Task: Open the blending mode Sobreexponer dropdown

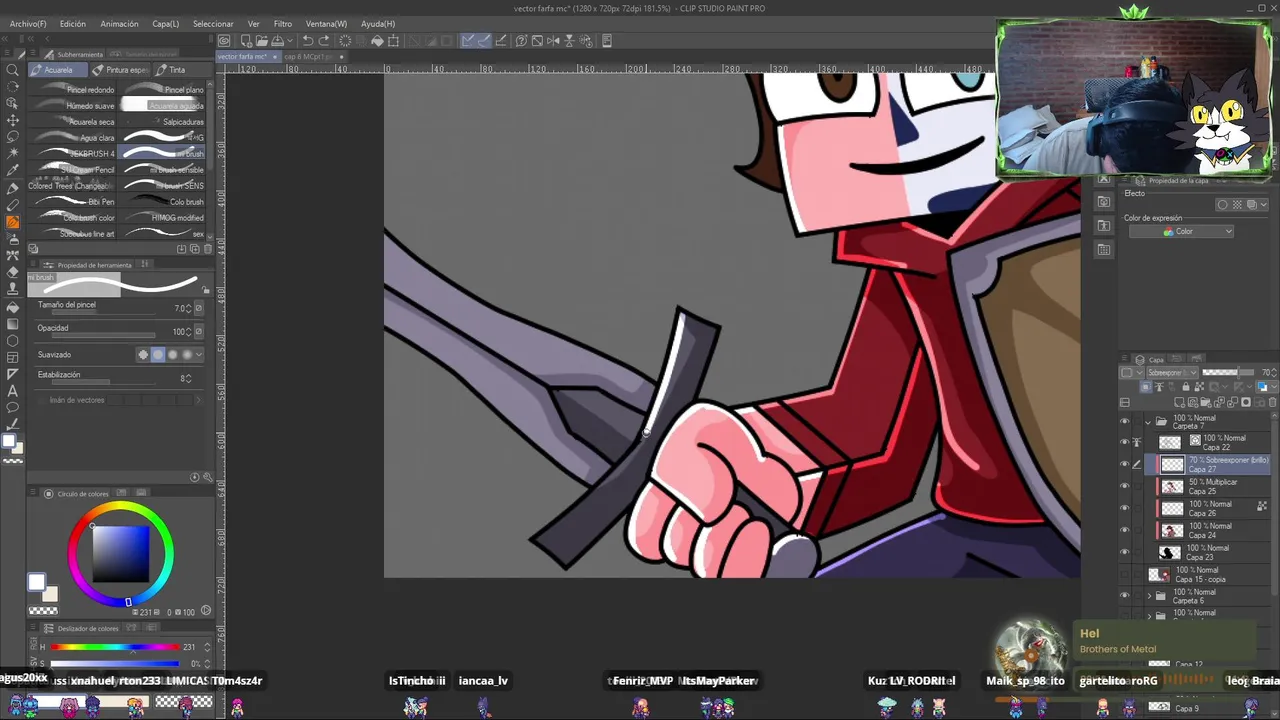Action: click(x=1172, y=373)
